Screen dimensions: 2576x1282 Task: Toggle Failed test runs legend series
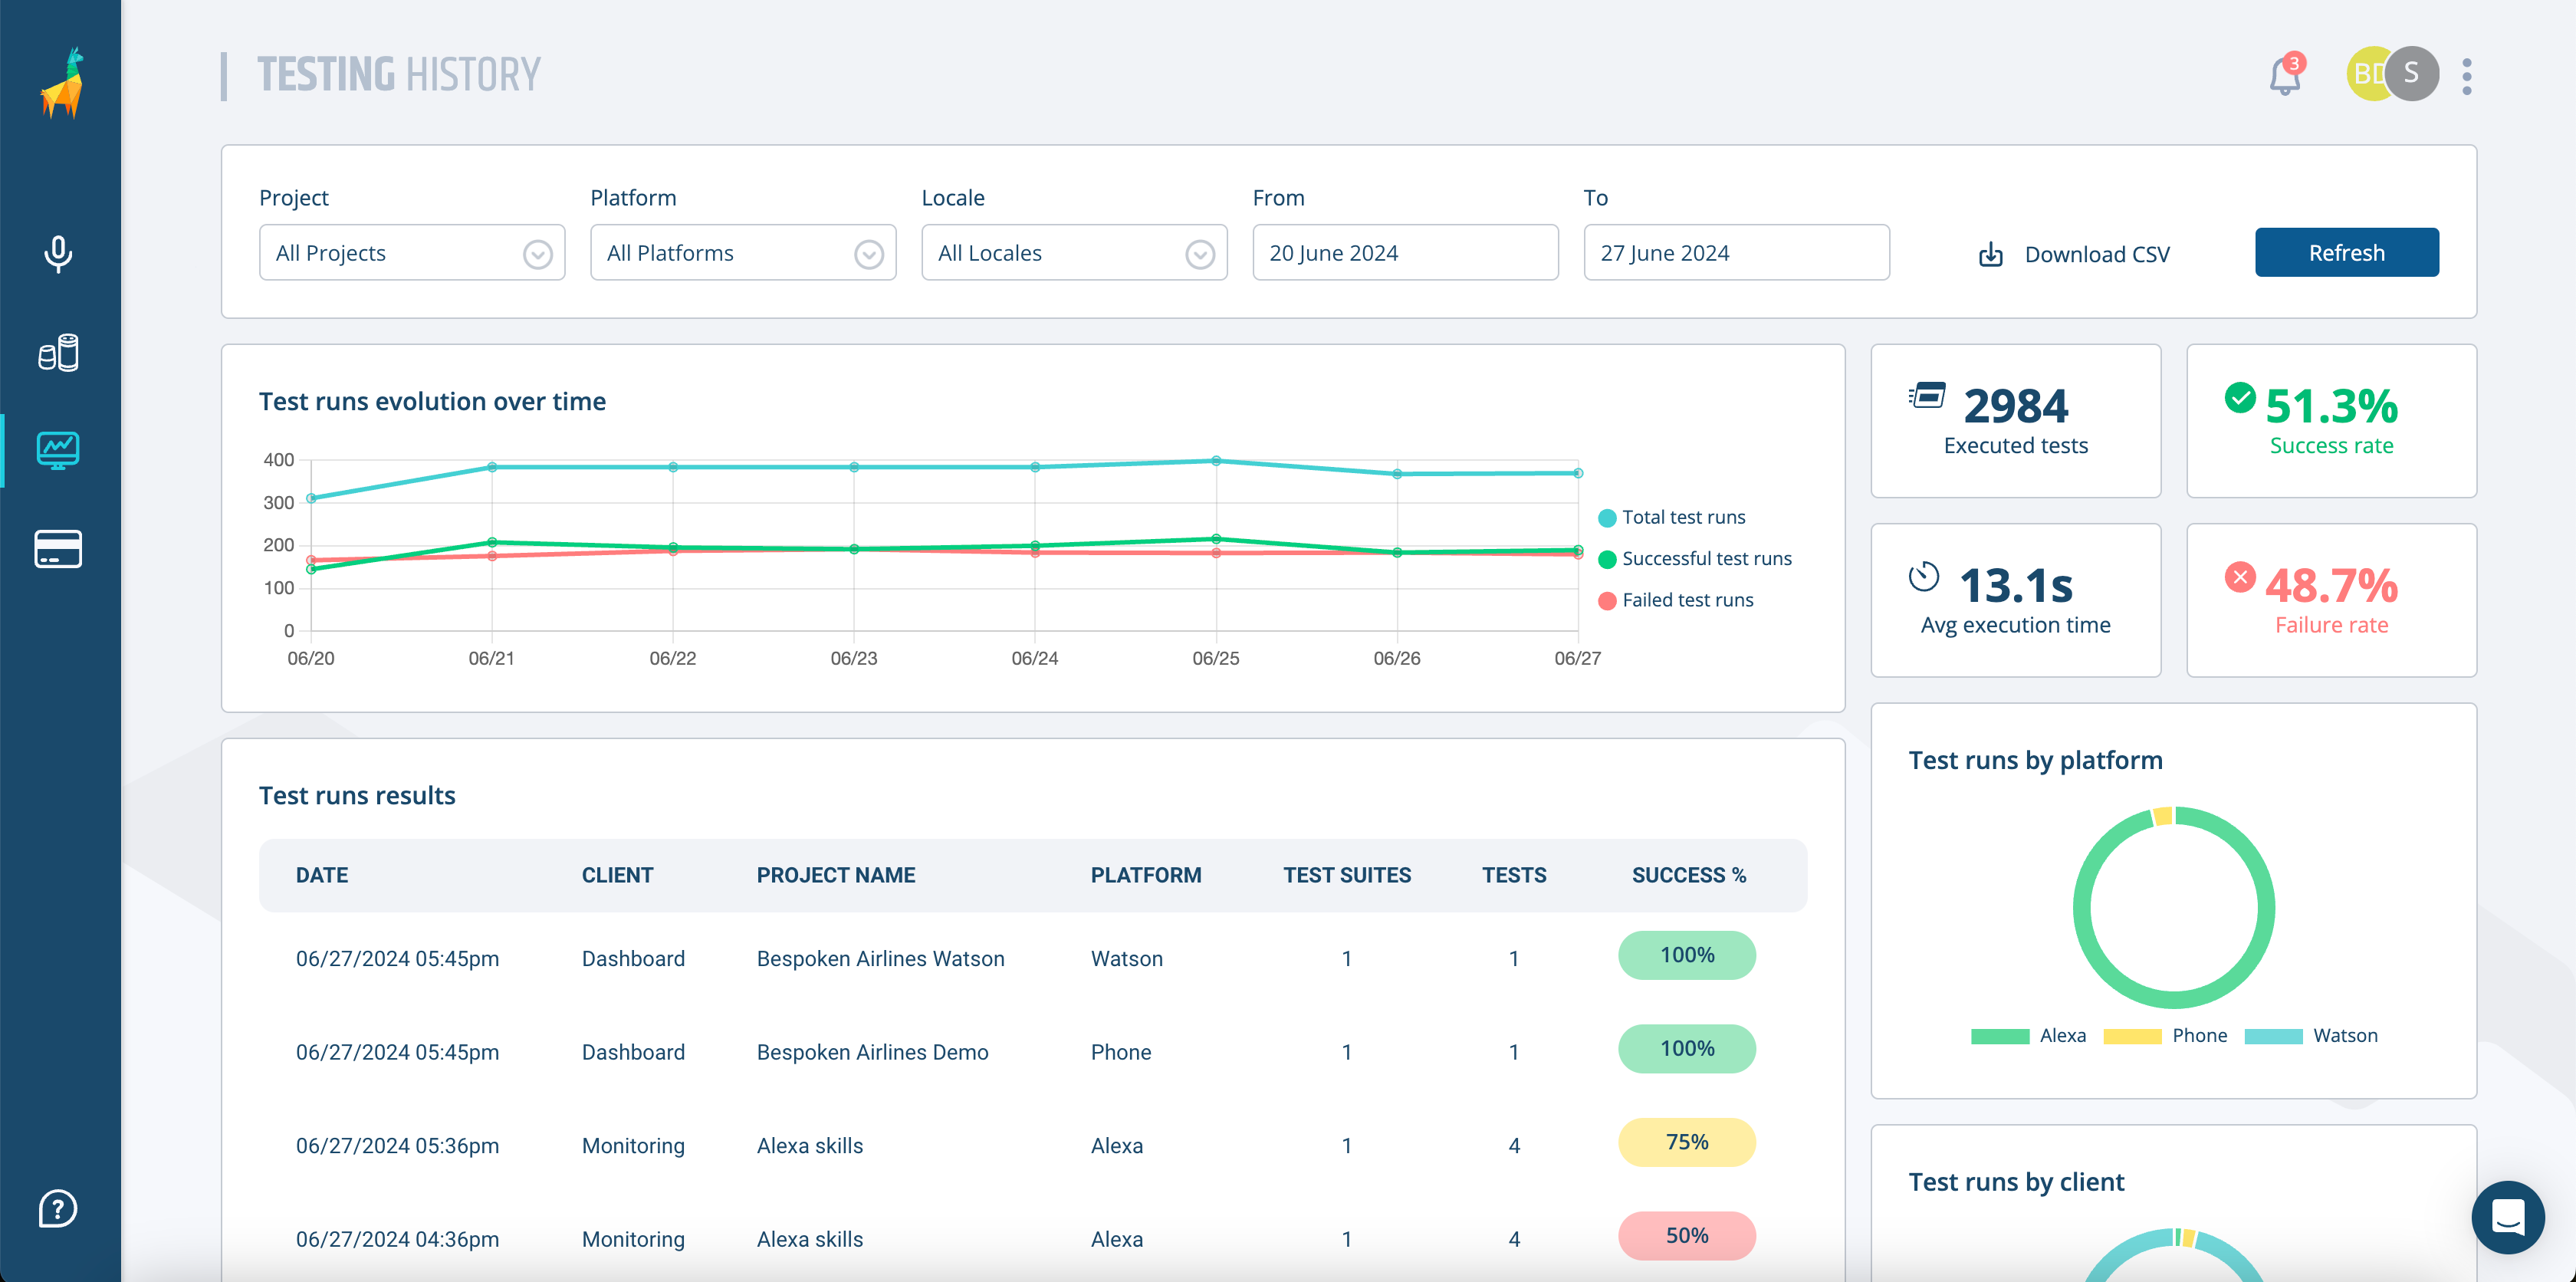1676,600
